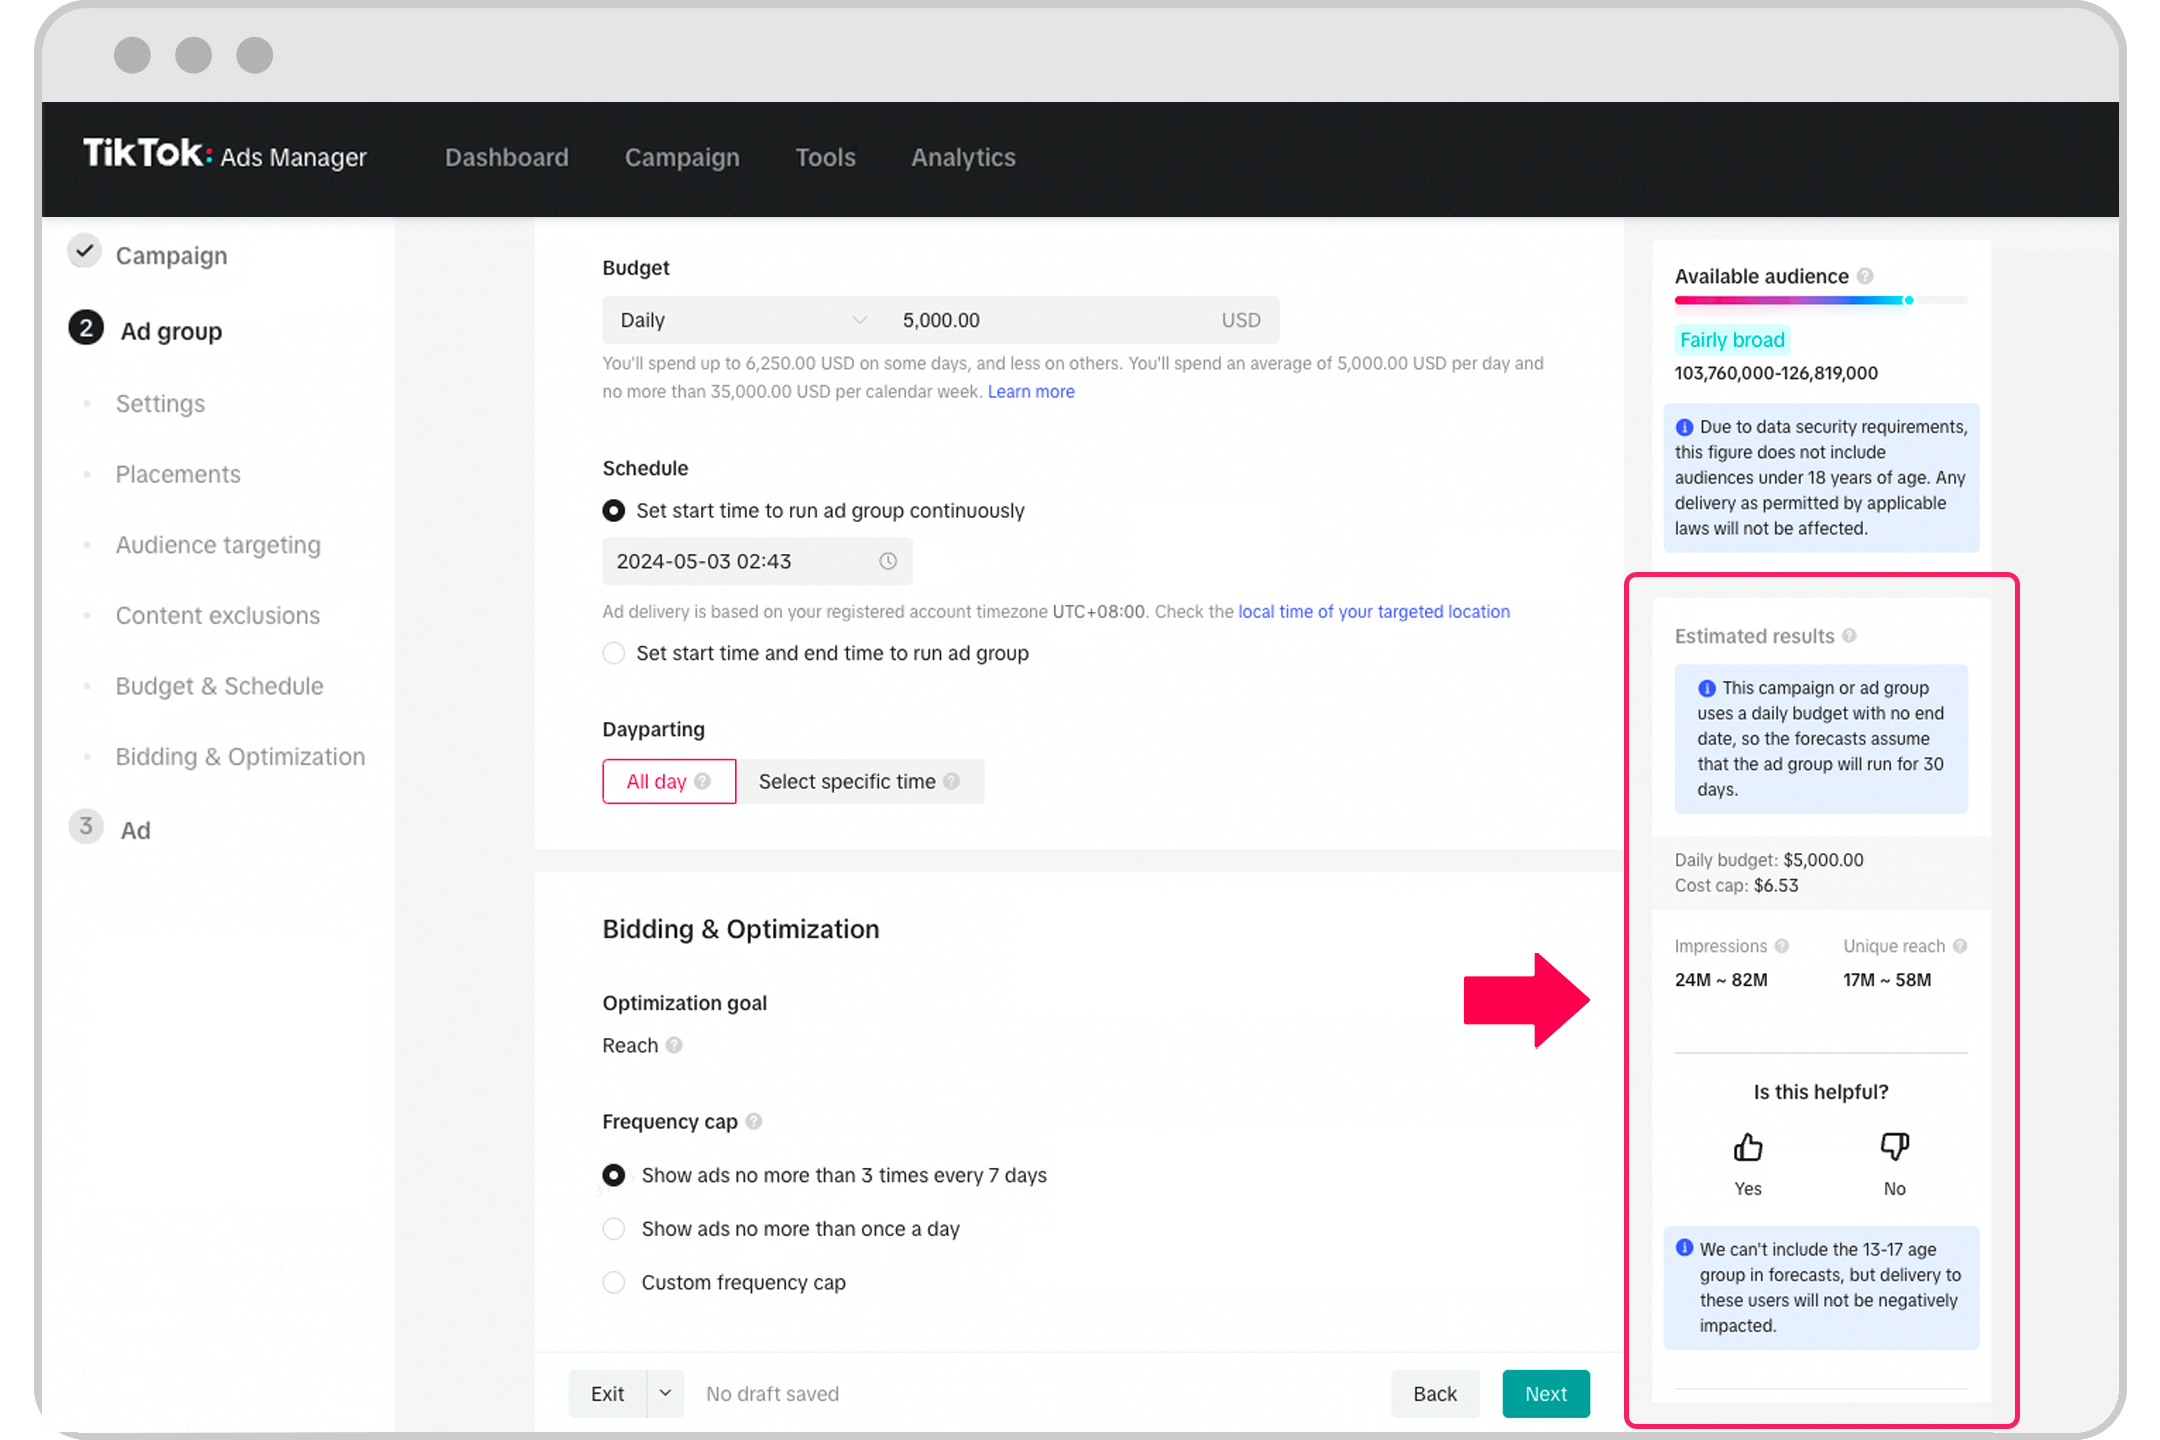Jump to Settings section

160,404
